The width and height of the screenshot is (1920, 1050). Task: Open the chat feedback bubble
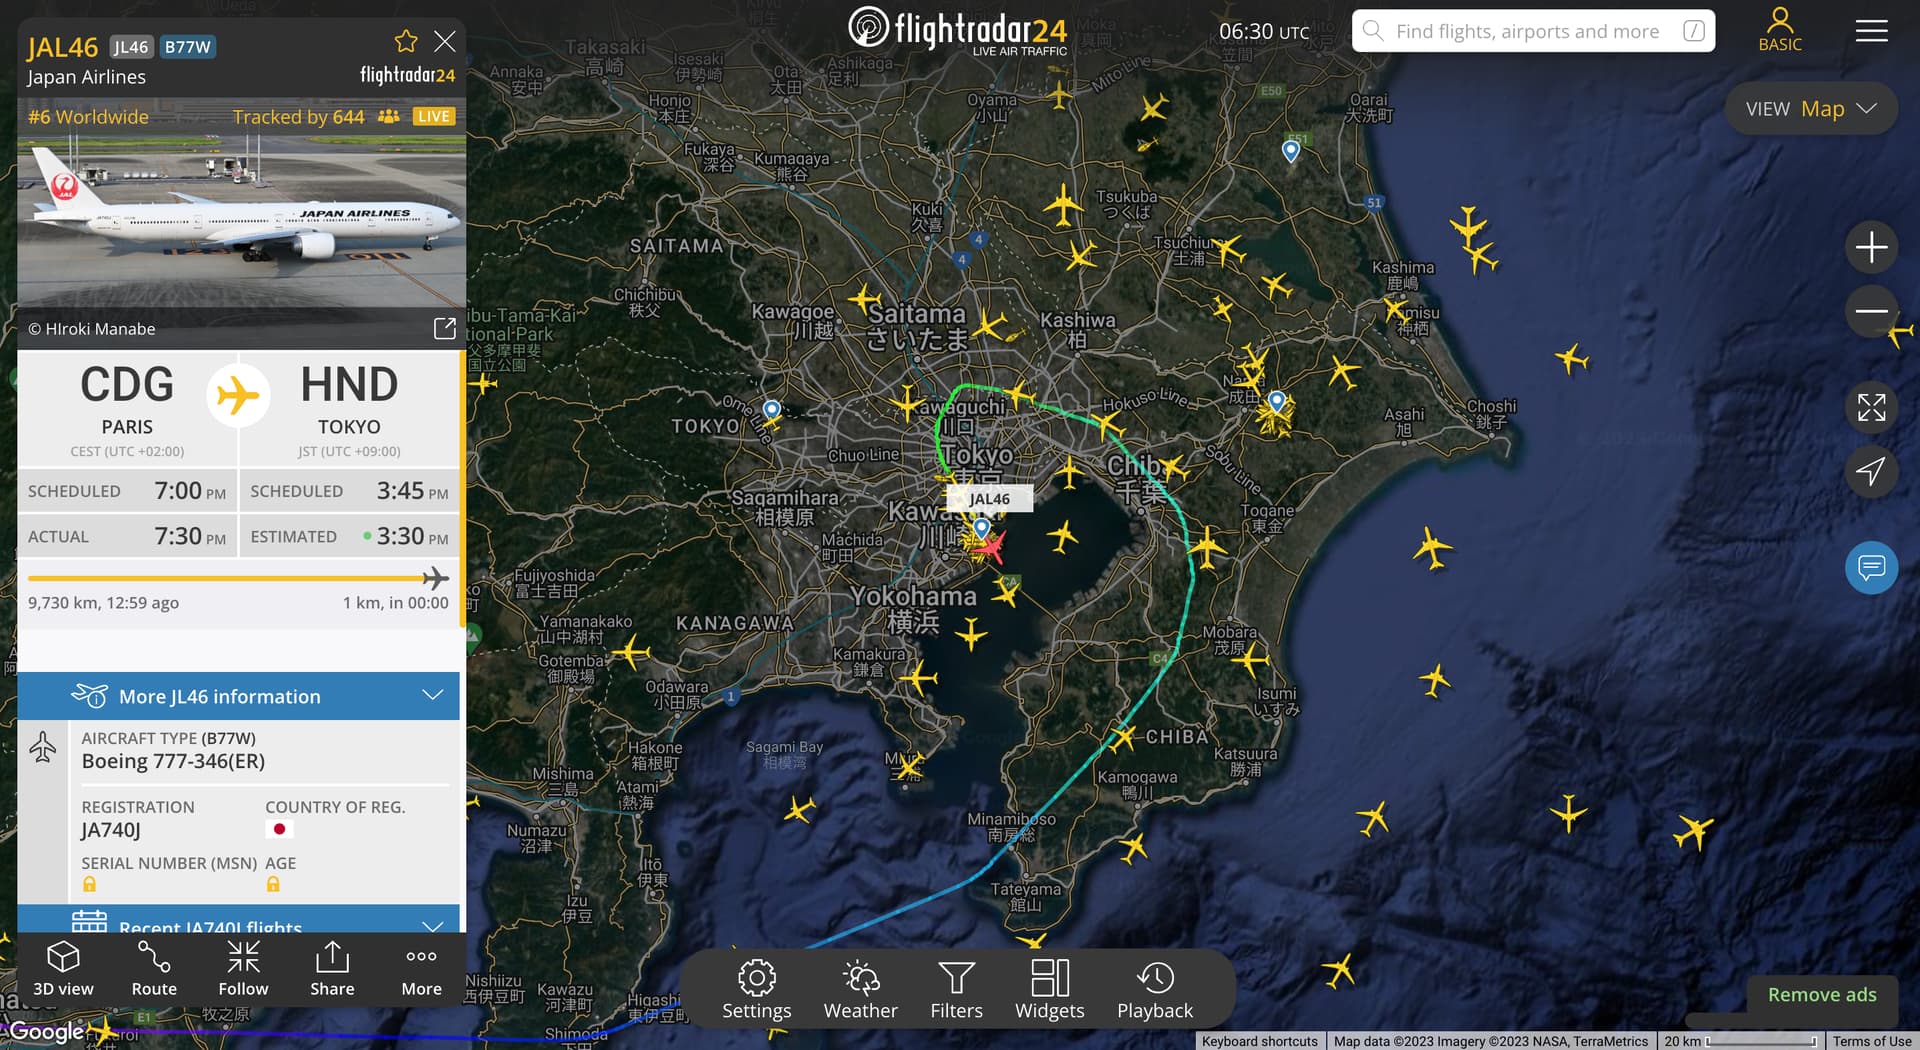click(1871, 568)
